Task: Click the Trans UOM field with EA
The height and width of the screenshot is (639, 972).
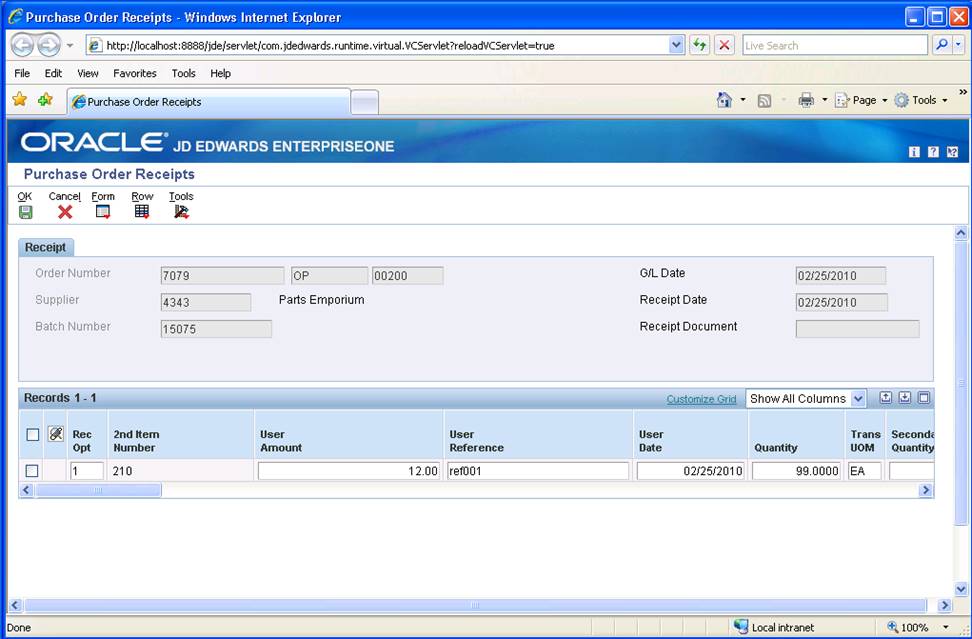Action: (x=864, y=471)
